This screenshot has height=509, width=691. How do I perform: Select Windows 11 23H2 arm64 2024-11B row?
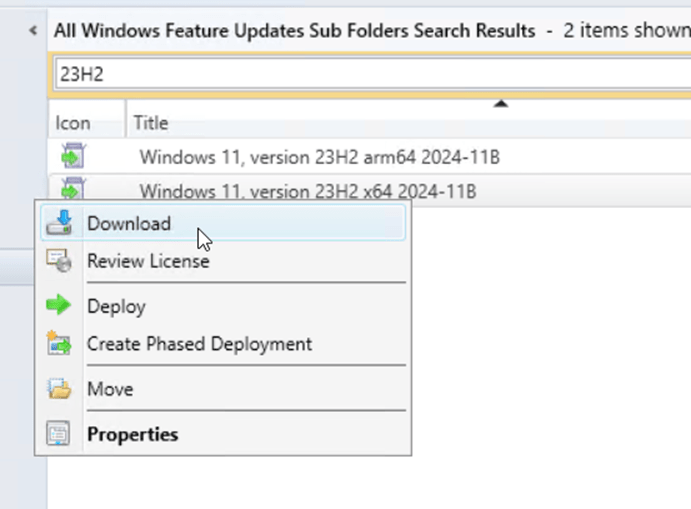[x=320, y=156]
